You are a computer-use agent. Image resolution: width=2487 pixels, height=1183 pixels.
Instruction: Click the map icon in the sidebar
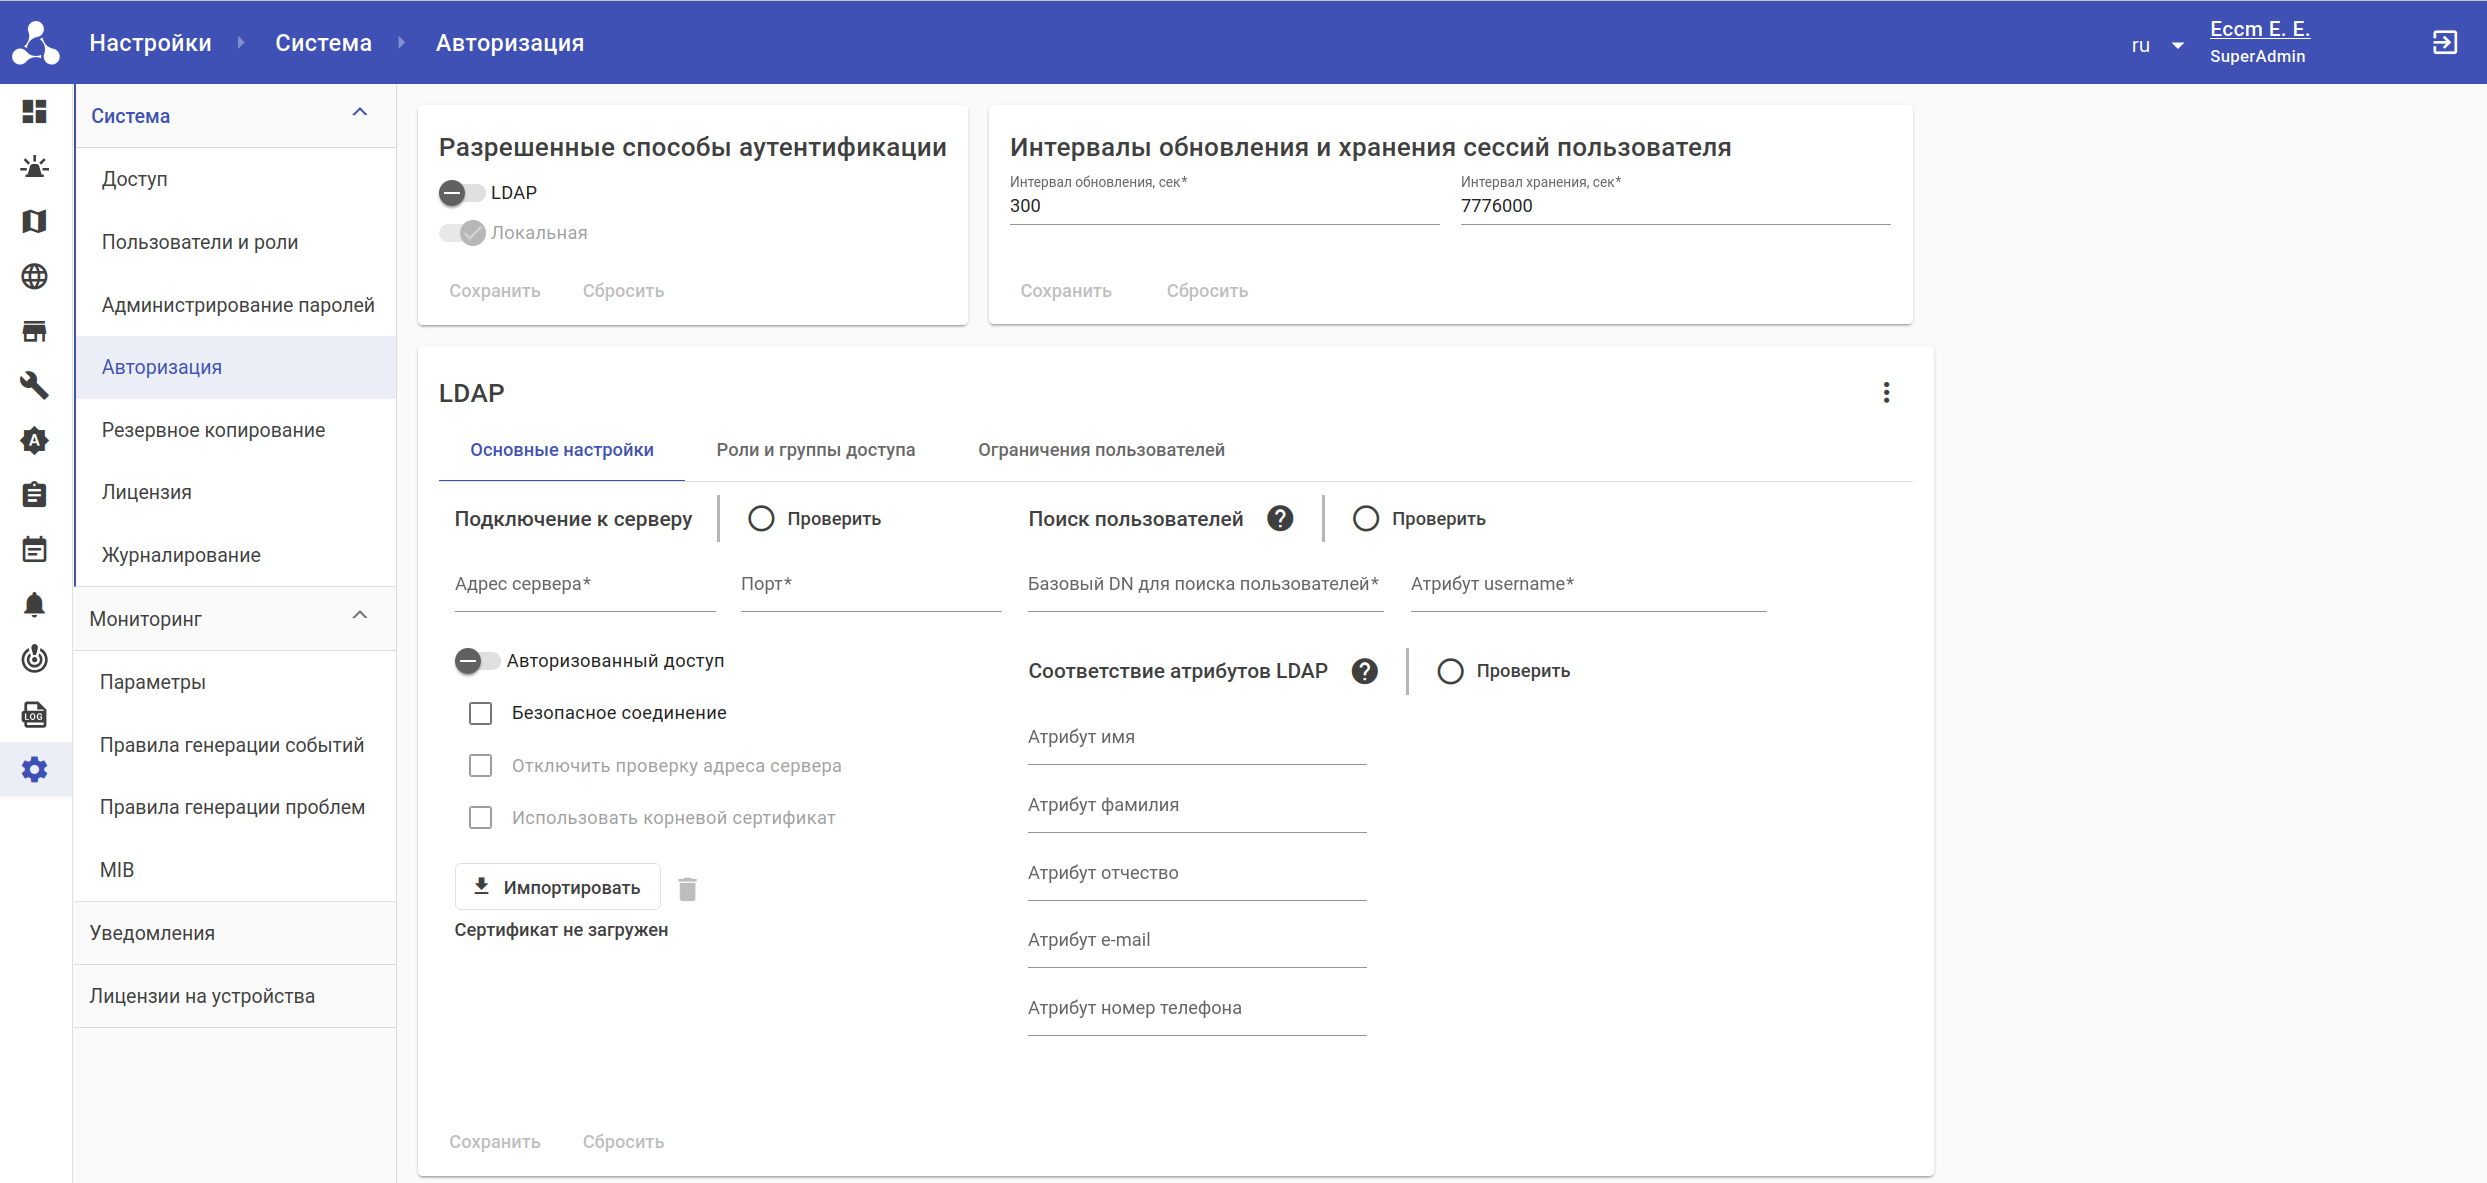pyautogui.click(x=35, y=221)
